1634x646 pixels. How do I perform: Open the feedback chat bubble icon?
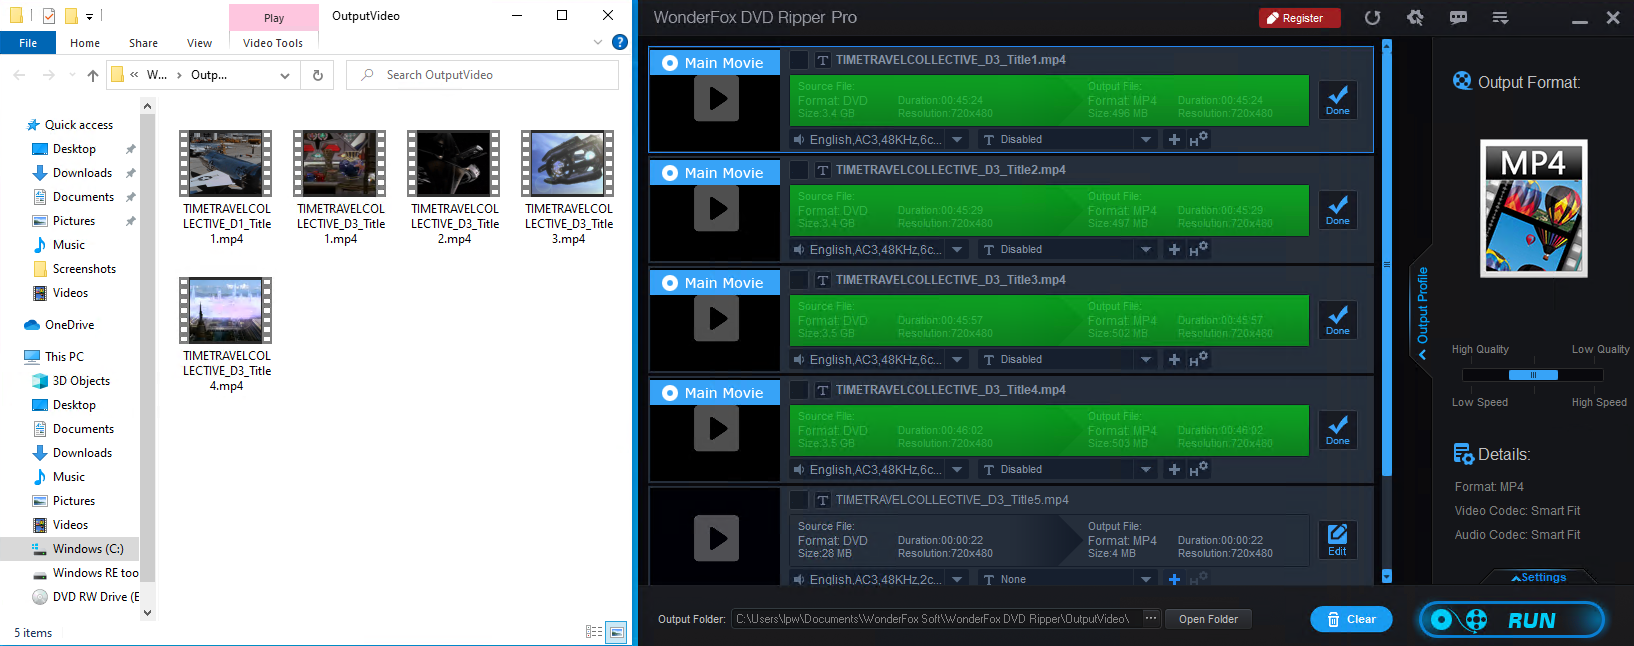click(1458, 18)
